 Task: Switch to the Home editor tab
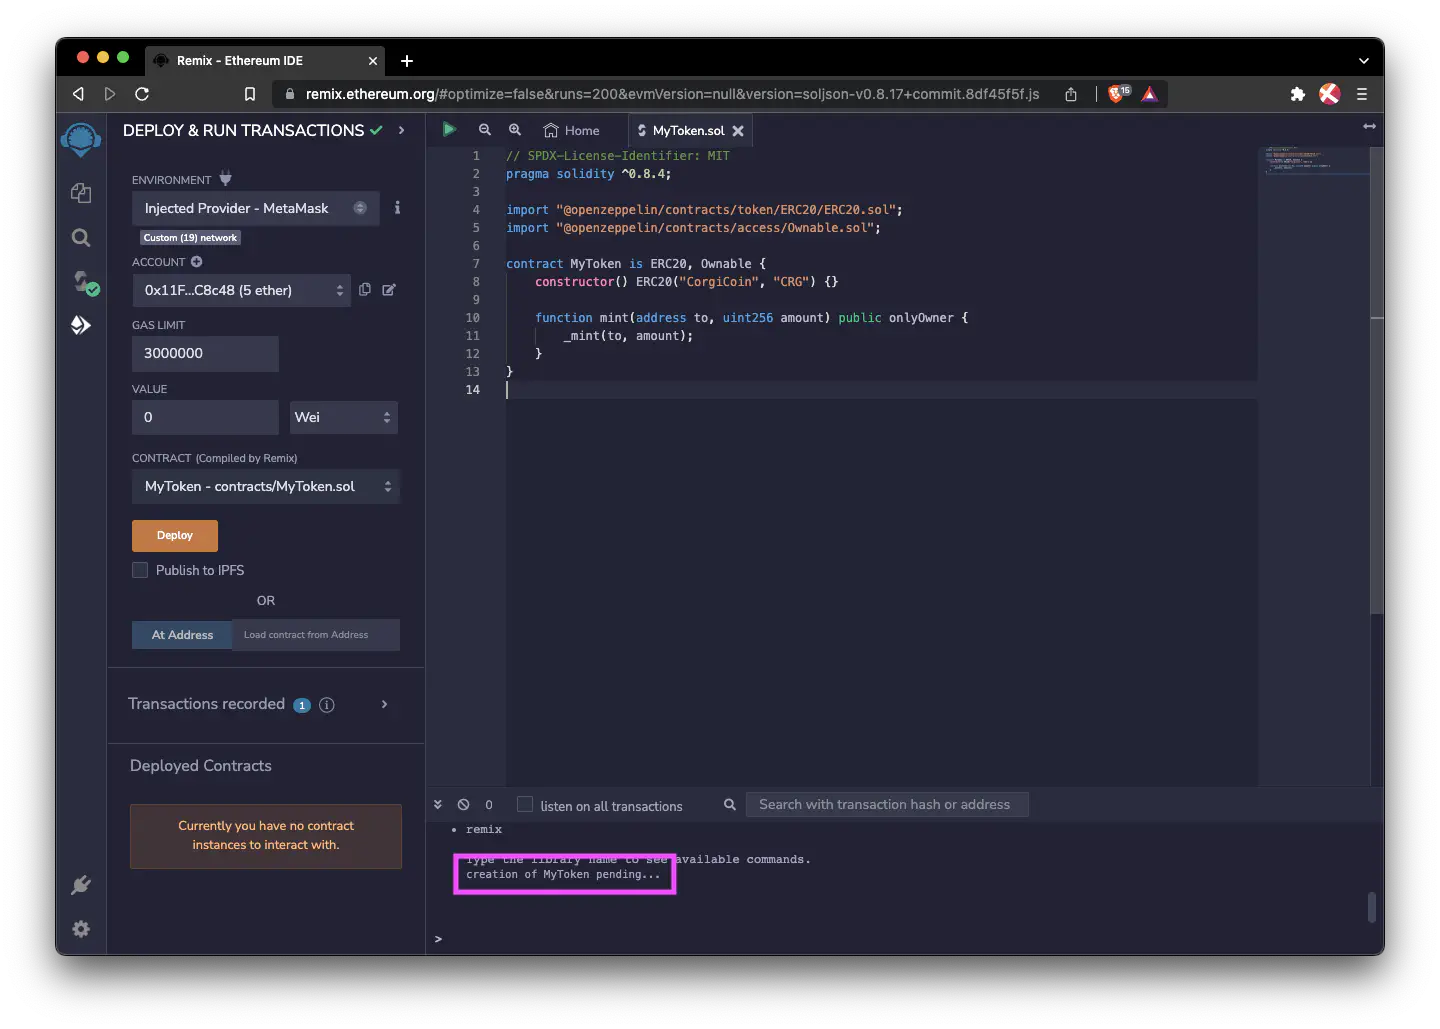click(x=571, y=131)
